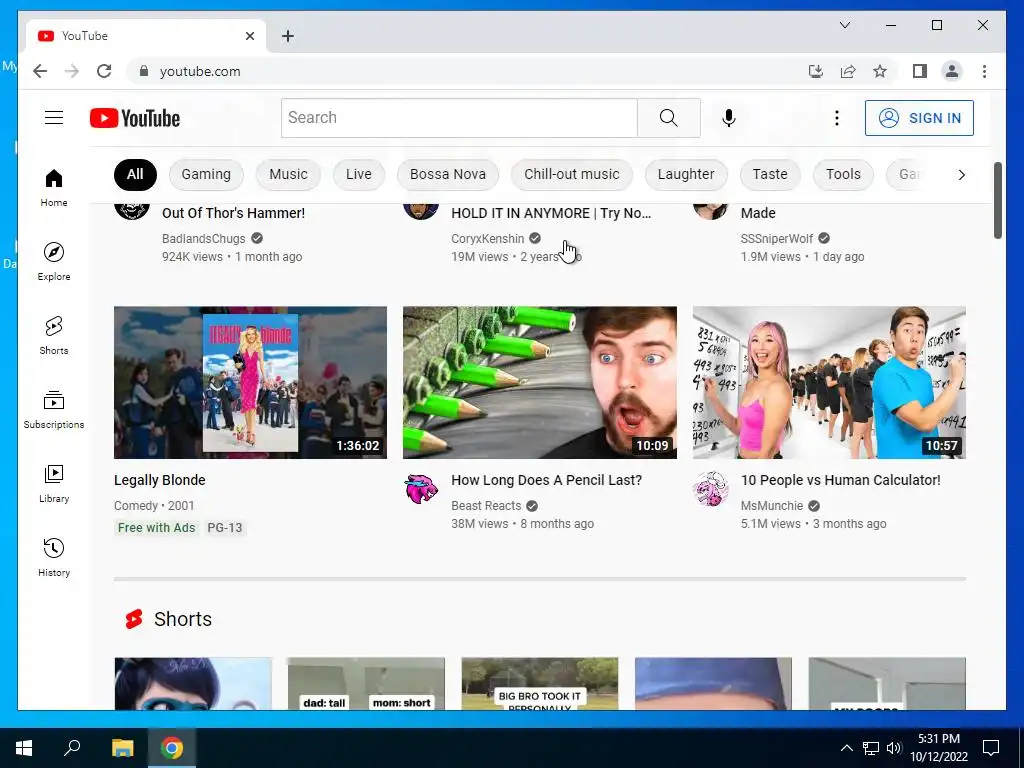Go to Home in the sidebar

tap(54, 188)
